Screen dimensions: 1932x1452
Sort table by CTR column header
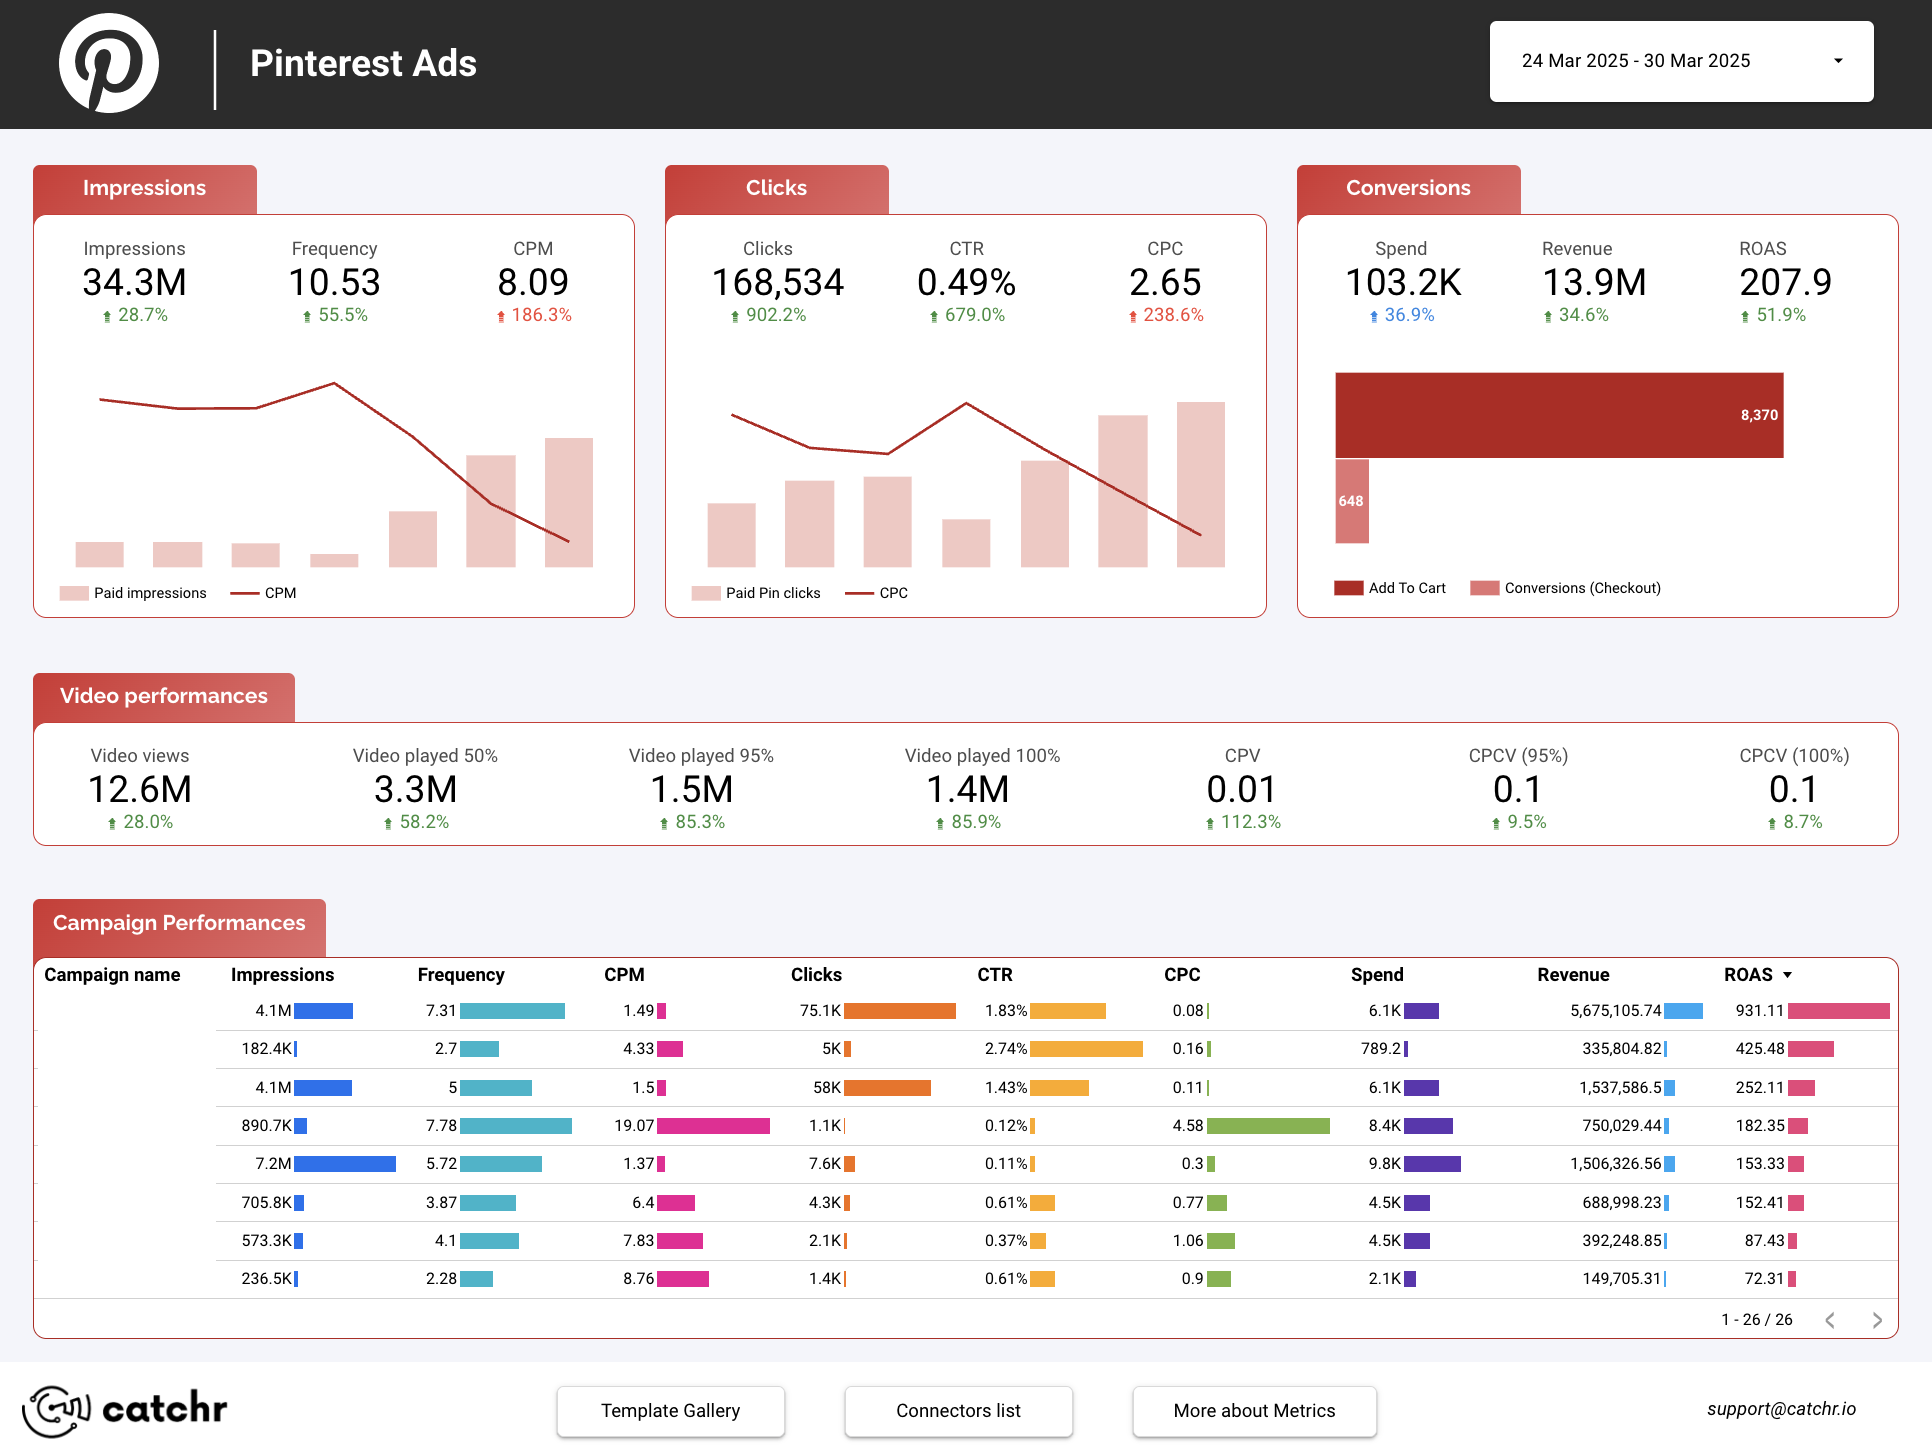tap(995, 975)
